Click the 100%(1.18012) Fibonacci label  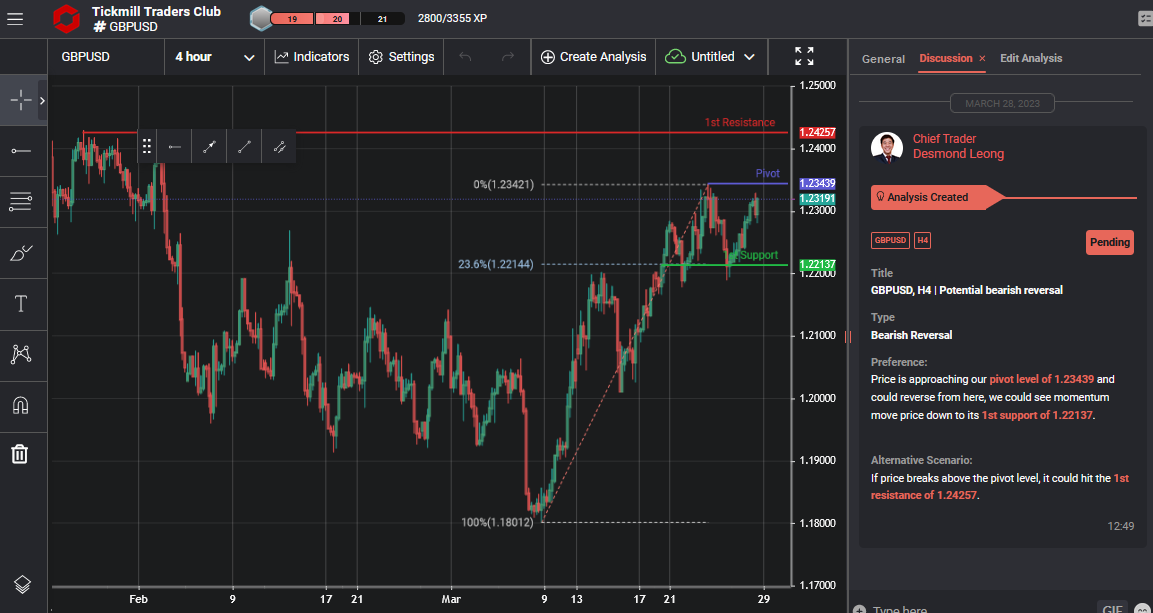497,523
